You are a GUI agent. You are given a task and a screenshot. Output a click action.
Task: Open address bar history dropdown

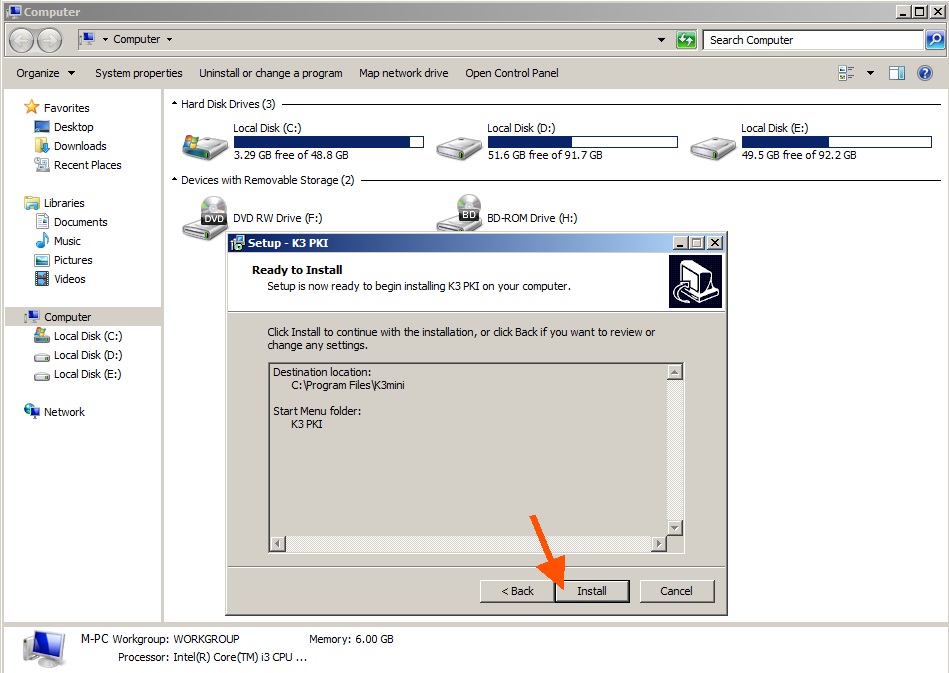662,40
